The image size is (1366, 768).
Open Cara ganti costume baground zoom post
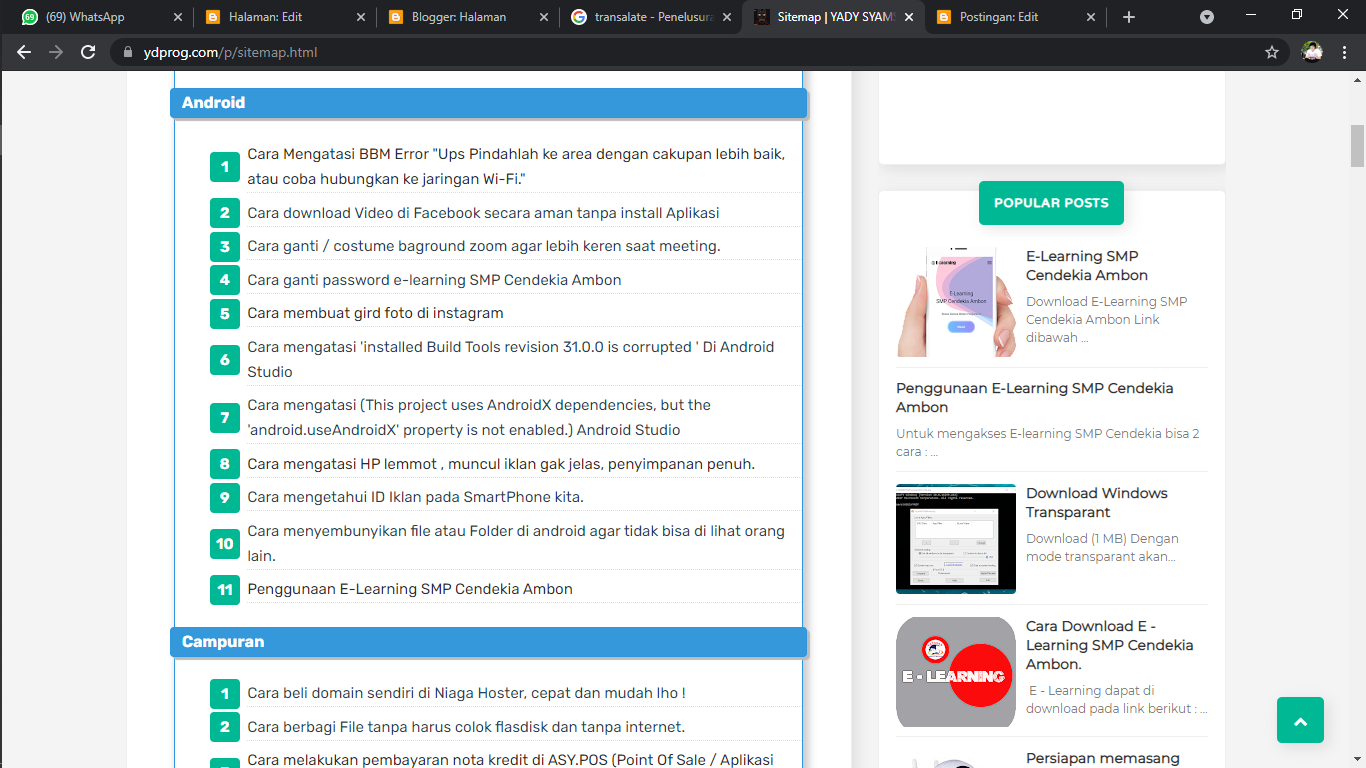tap(484, 246)
